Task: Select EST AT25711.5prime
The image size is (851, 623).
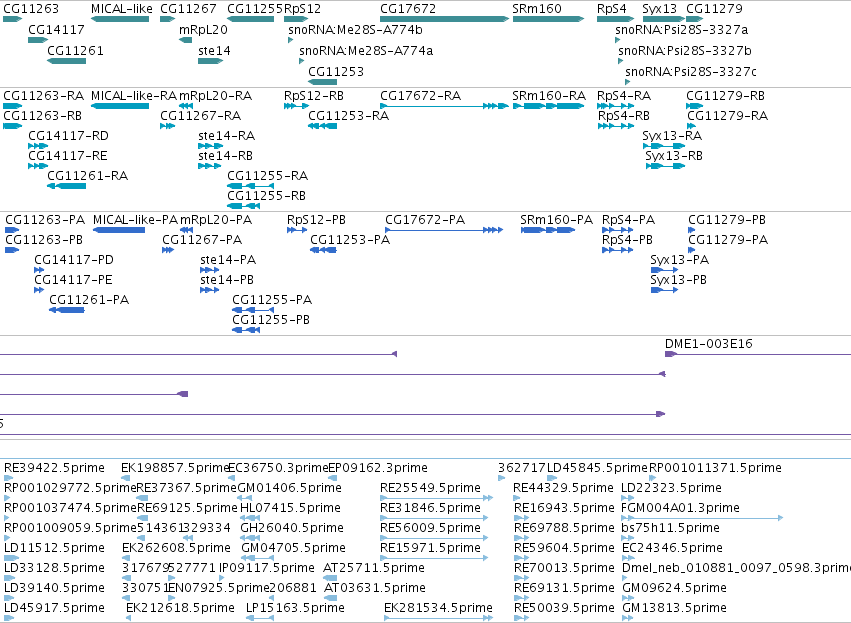Action: point(374,568)
